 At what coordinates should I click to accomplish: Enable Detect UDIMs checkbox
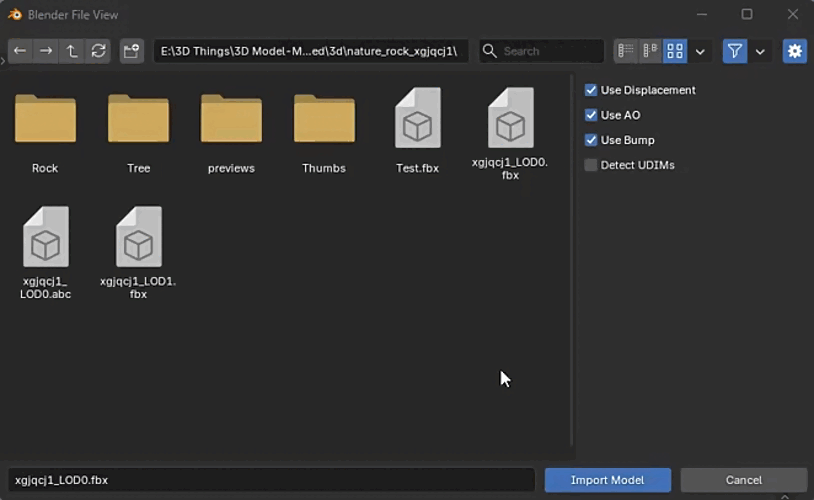point(591,165)
